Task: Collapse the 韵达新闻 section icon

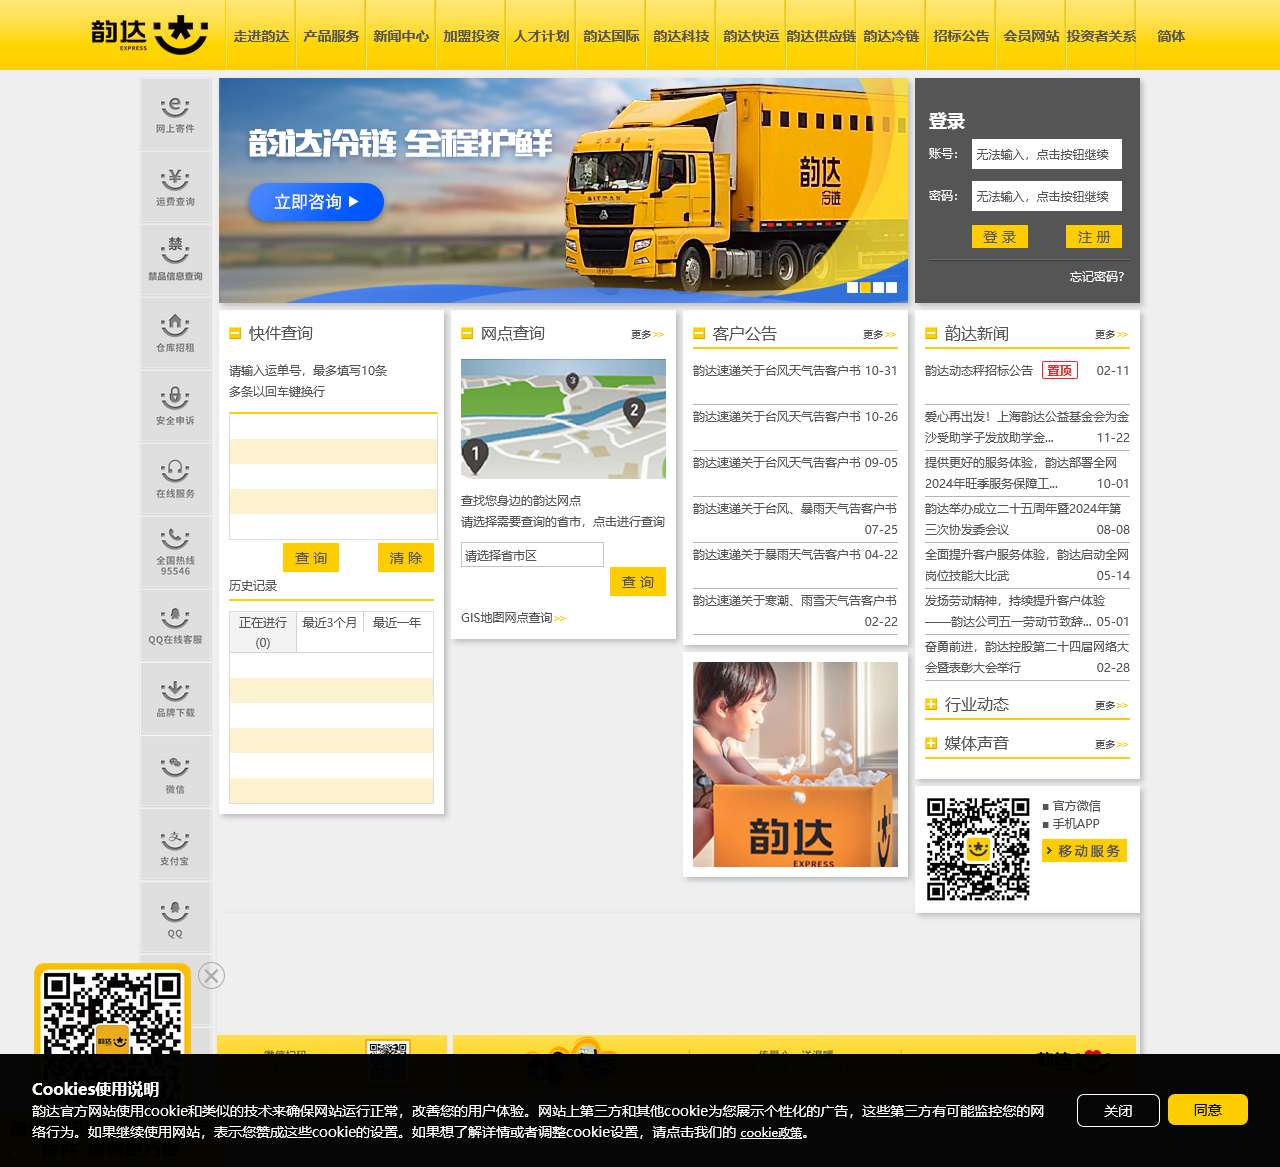Action: (931, 333)
